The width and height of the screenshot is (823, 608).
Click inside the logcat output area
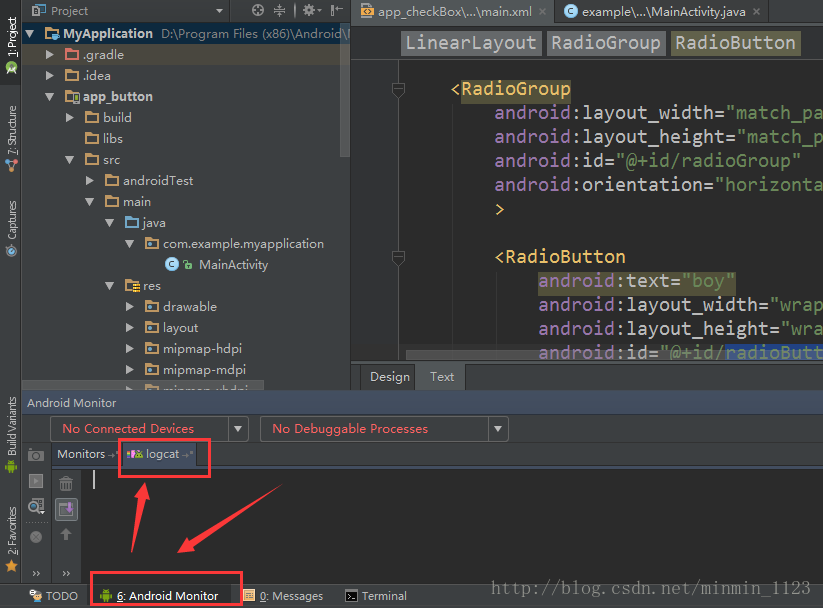(451, 525)
